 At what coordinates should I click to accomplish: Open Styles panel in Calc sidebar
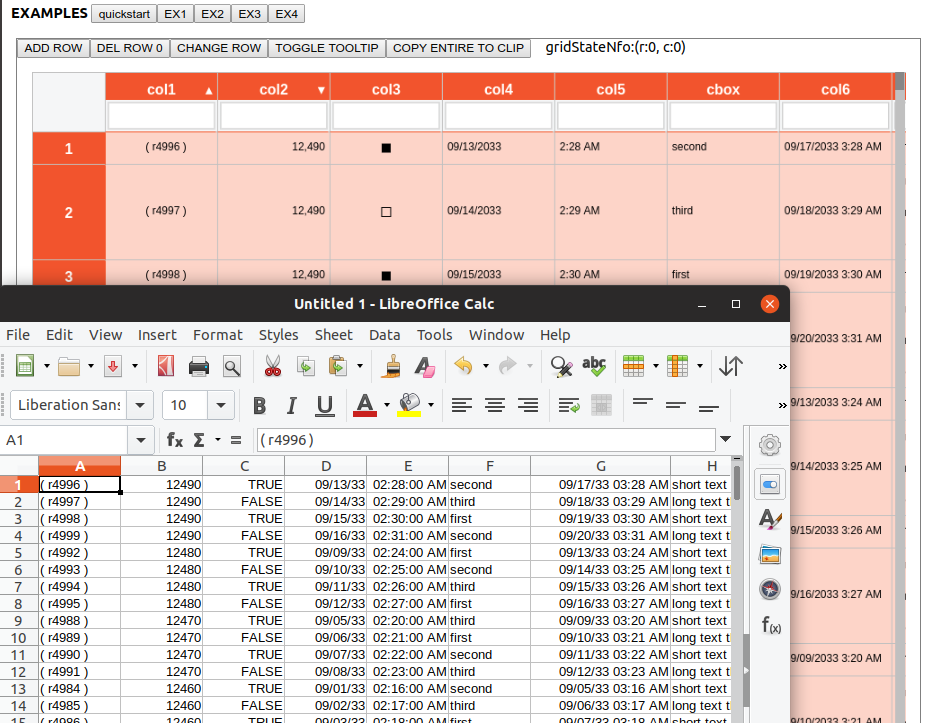coord(770,520)
